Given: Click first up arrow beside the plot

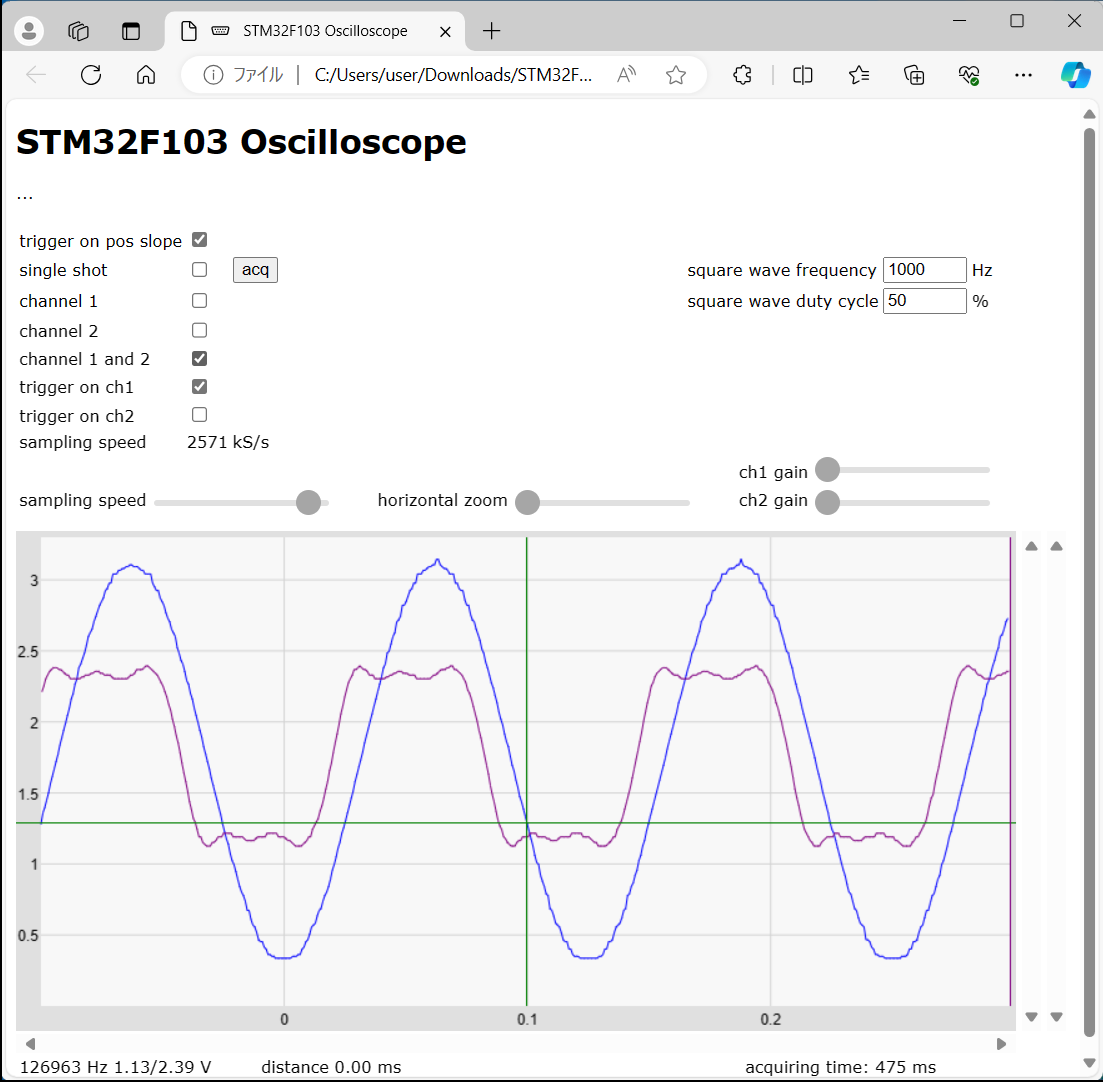Looking at the screenshot, I should pyautogui.click(x=1031, y=547).
